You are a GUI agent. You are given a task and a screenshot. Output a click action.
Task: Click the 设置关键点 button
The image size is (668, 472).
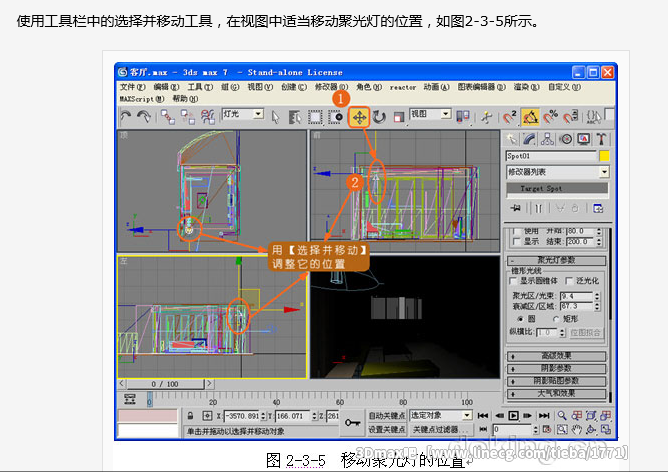386,429
